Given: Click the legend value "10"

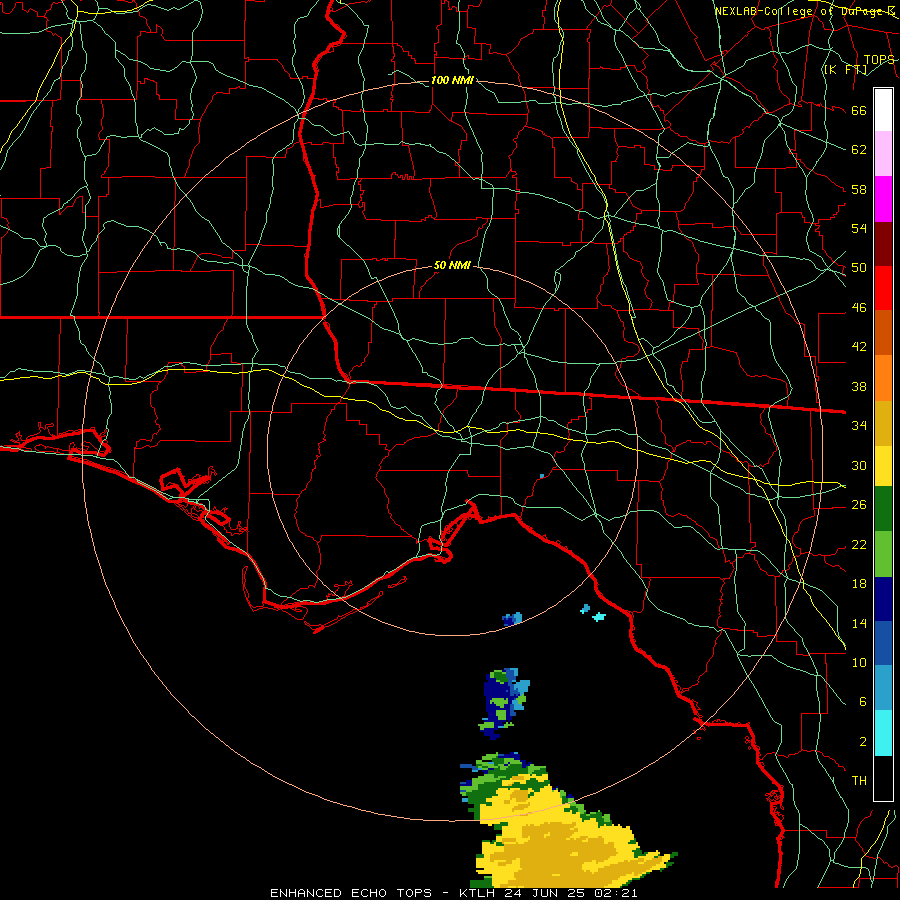Looking at the screenshot, I should (x=859, y=662).
